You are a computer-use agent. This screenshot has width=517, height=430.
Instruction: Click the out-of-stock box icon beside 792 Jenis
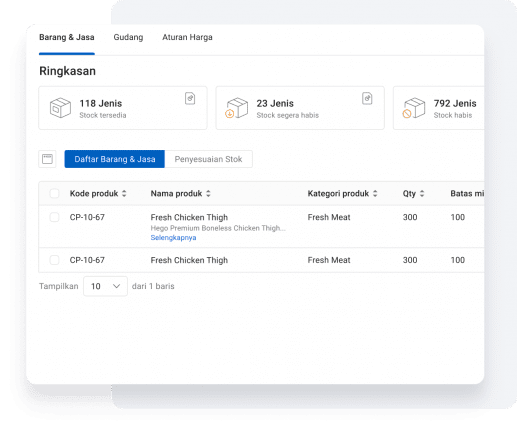point(414,108)
